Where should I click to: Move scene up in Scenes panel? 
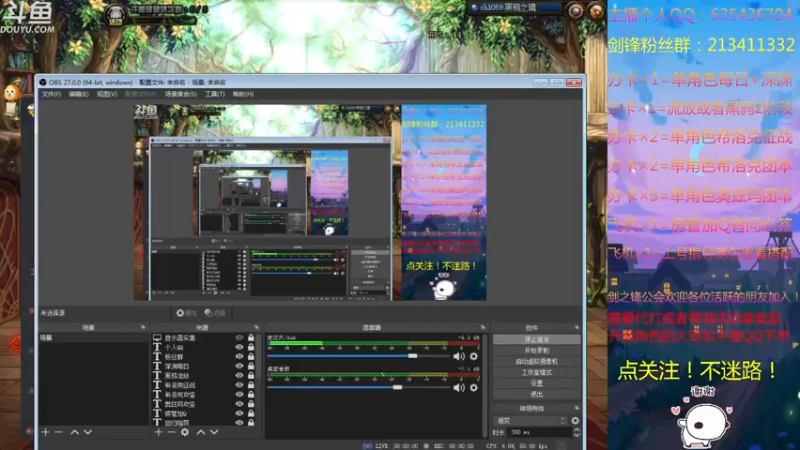pyautogui.click(x=74, y=432)
